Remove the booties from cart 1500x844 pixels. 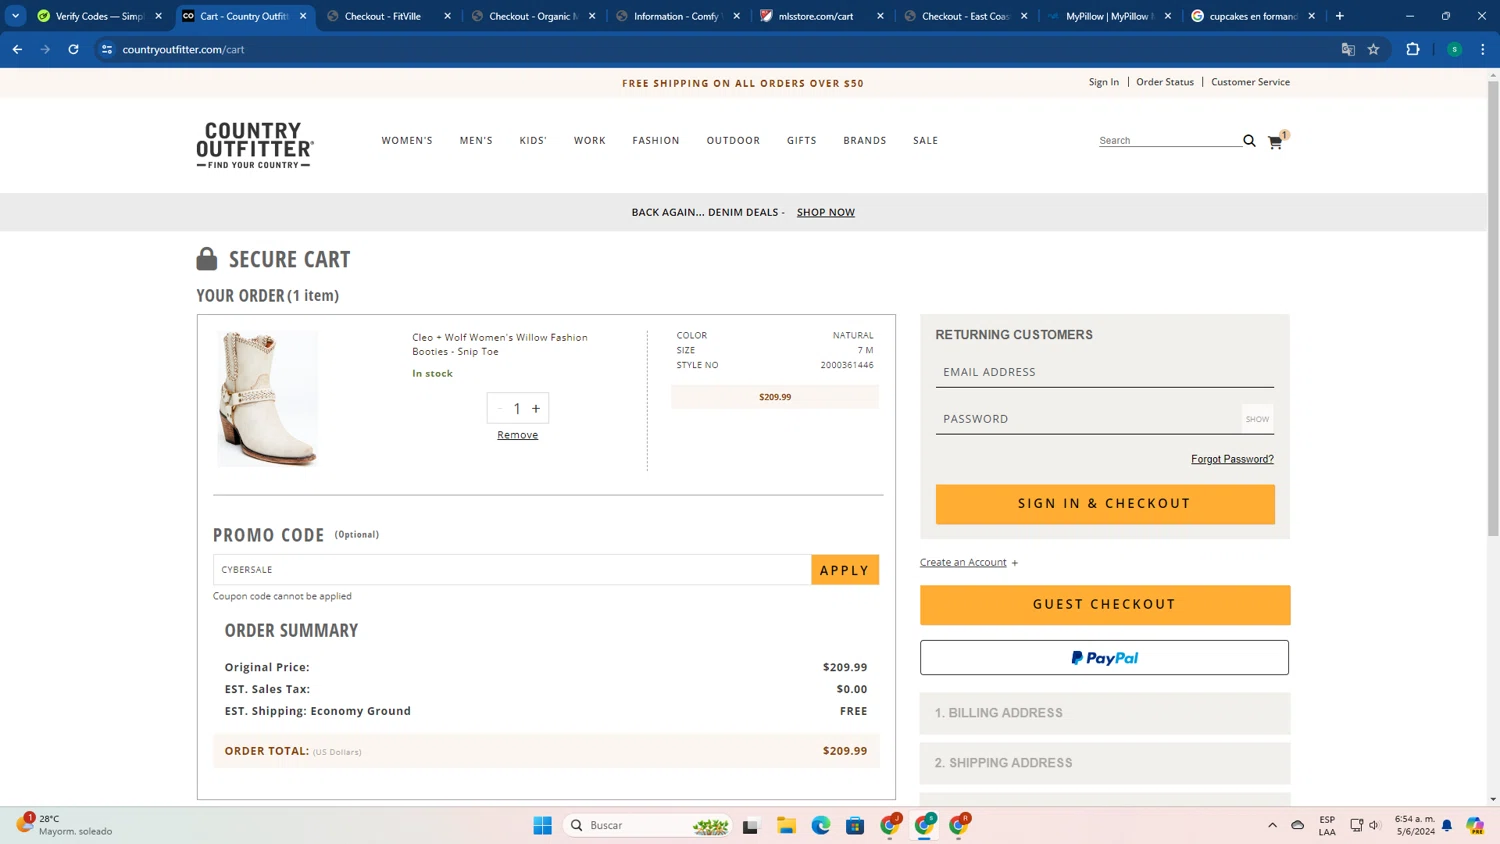[x=518, y=435]
